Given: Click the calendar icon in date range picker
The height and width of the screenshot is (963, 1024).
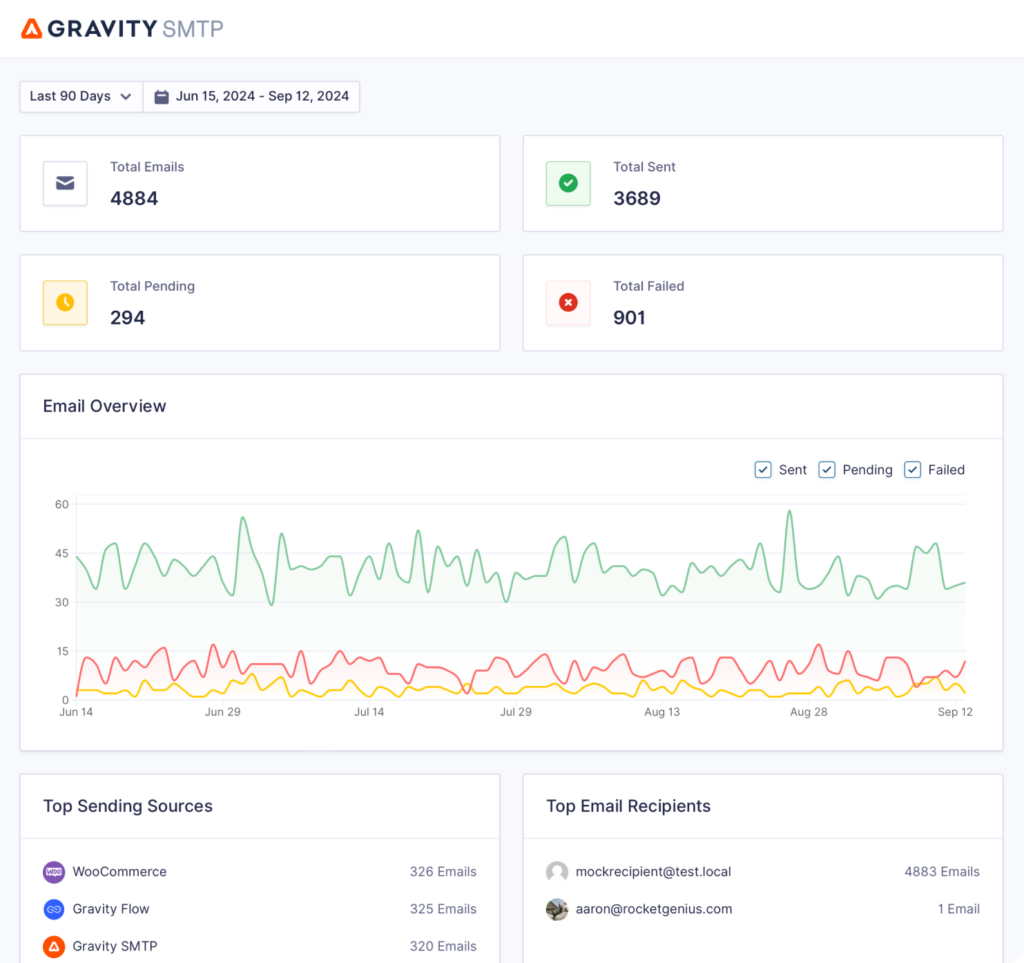Looking at the screenshot, I should (162, 96).
